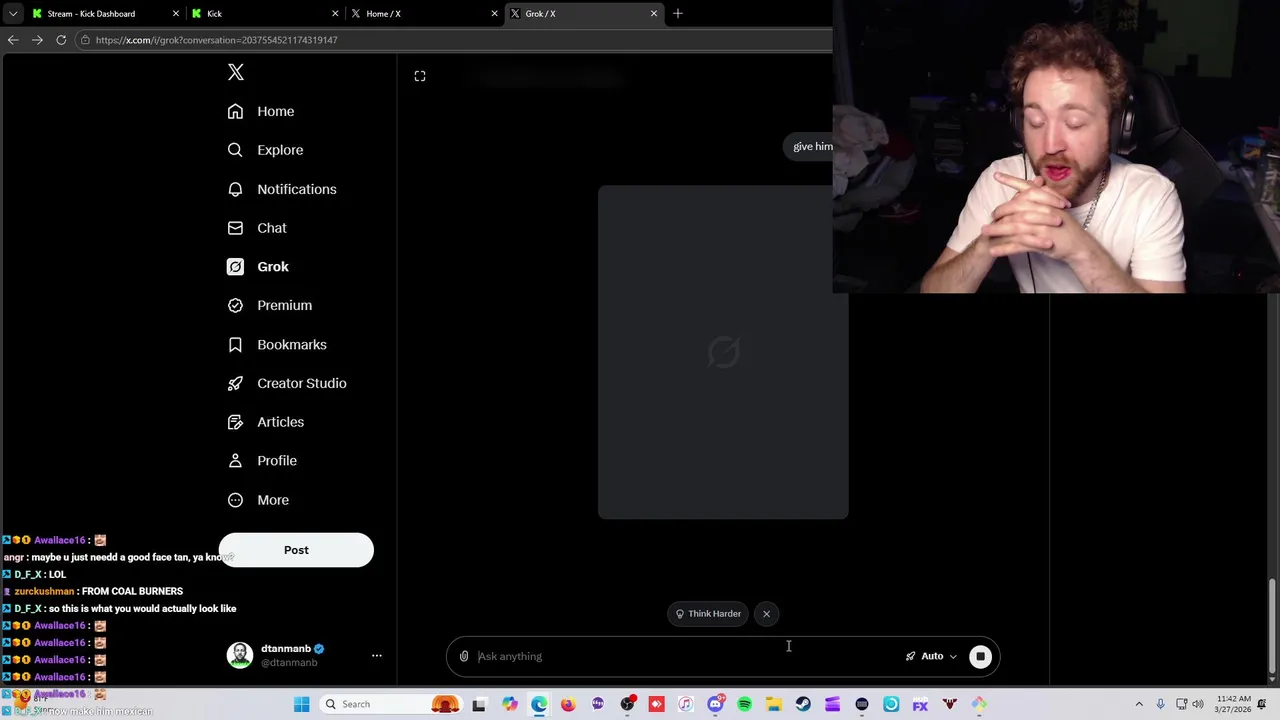Click the Profile person icon
The height and width of the screenshot is (720, 1280).
235,461
